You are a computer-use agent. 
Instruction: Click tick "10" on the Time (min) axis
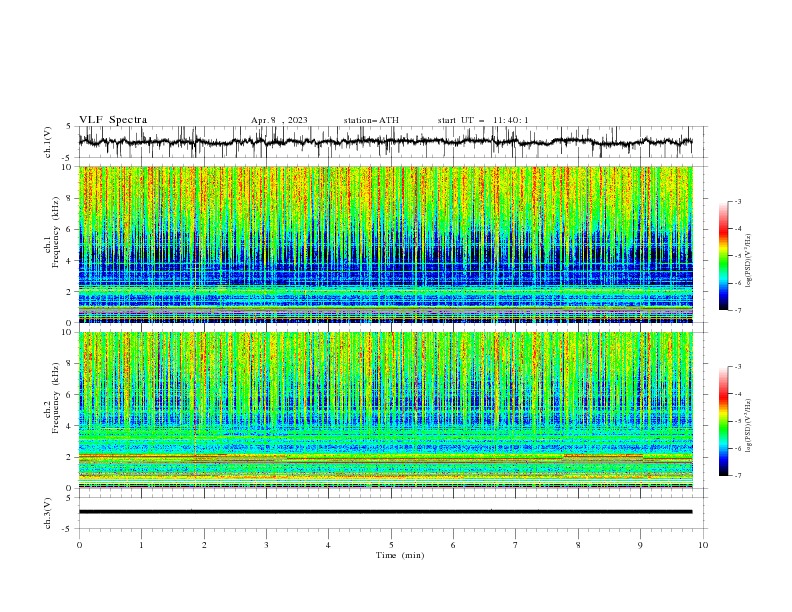click(x=703, y=545)
